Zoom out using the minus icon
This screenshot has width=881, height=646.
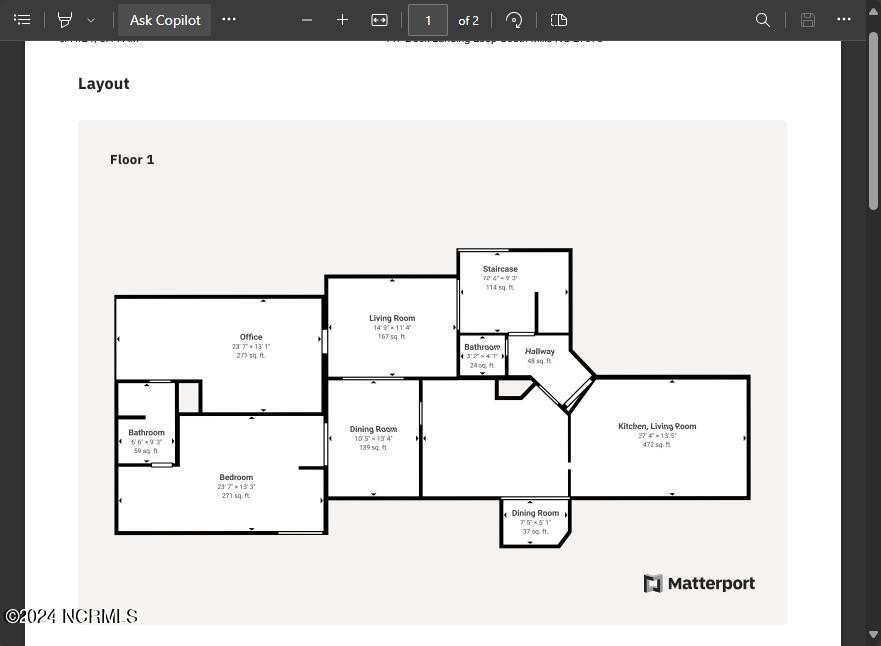307,20
